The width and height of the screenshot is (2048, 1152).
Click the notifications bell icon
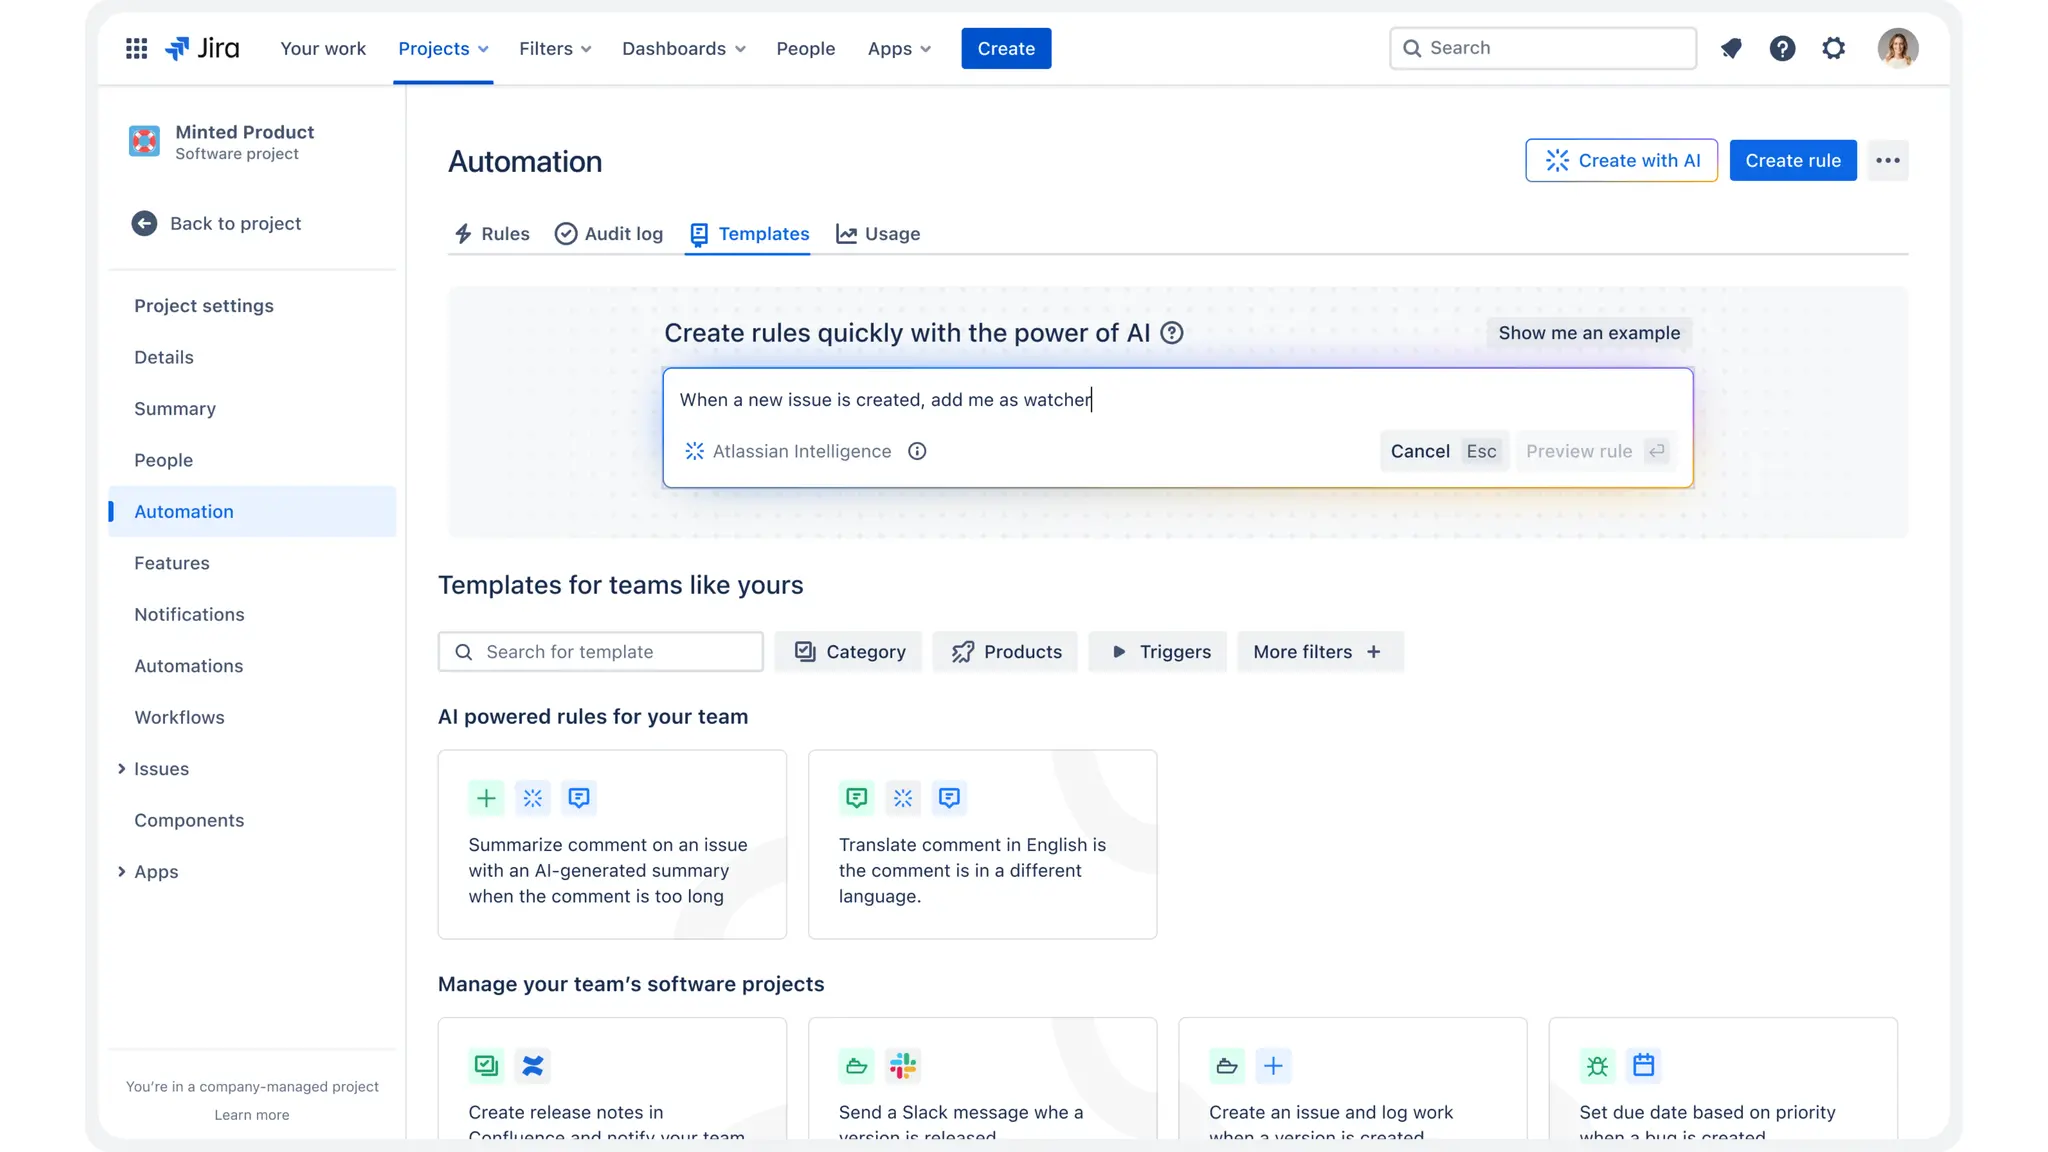coord(1731,48)
